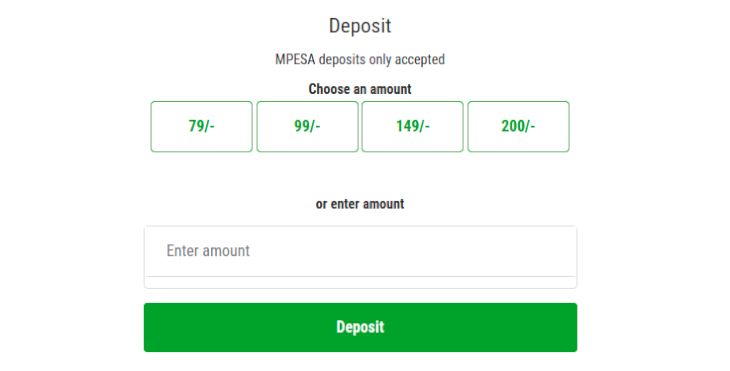Tap the lowest preset amount 79/-
This screenshot has height=371, width=730.
pyautogui.click(x=202, y=127)
